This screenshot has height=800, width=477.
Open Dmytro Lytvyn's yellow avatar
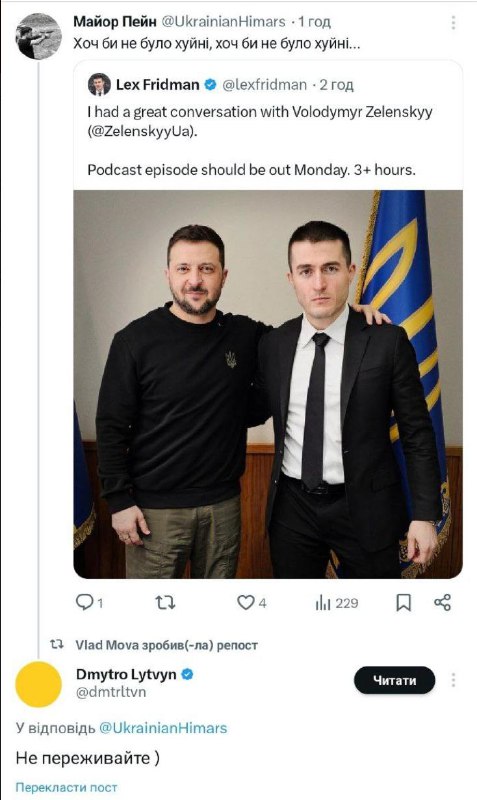[38, 684]
